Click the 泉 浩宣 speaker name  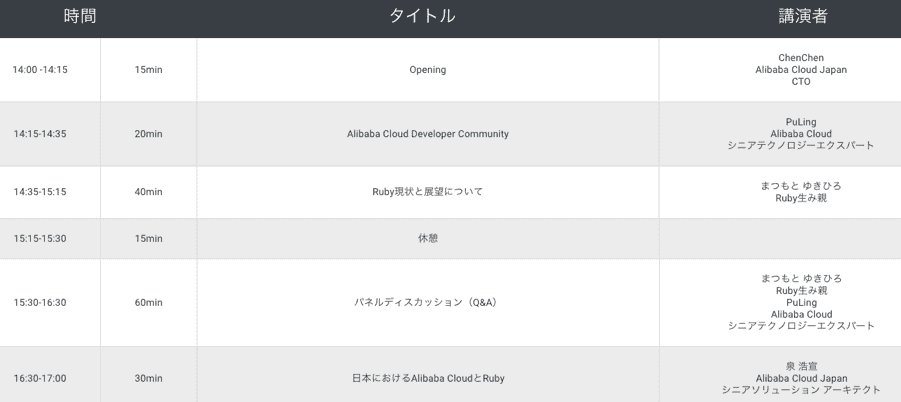pos(801,366)
